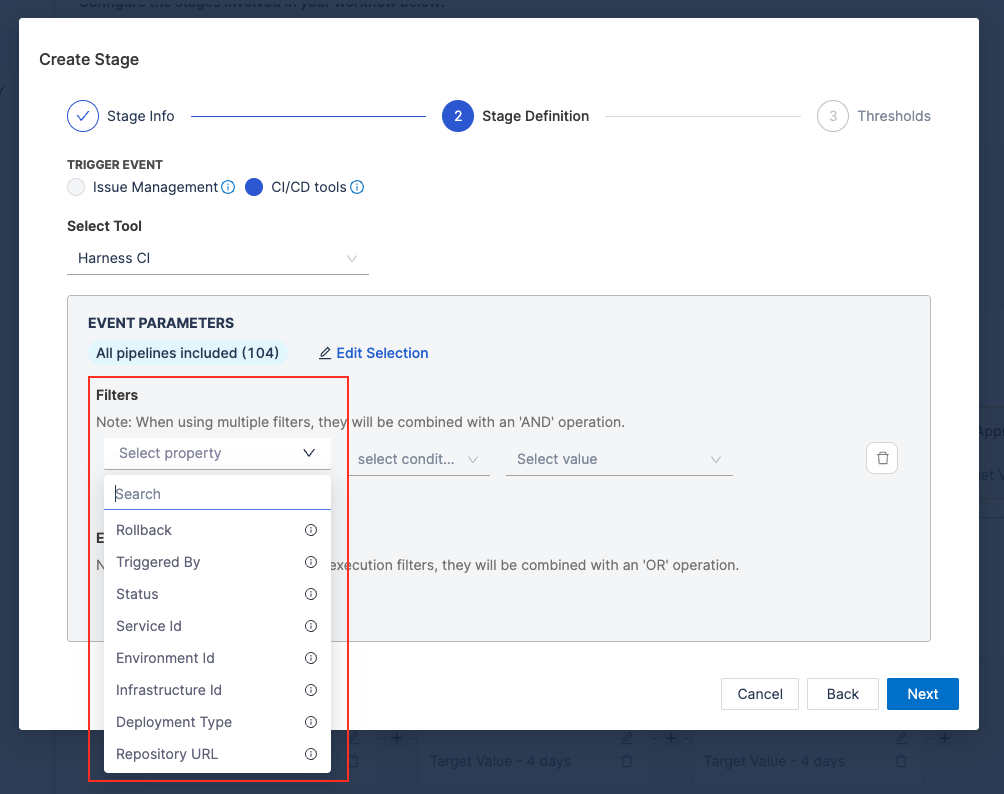Choose Infrastructure Id from property list
This screenshot has height=794, width=1004.
[169, 690]
